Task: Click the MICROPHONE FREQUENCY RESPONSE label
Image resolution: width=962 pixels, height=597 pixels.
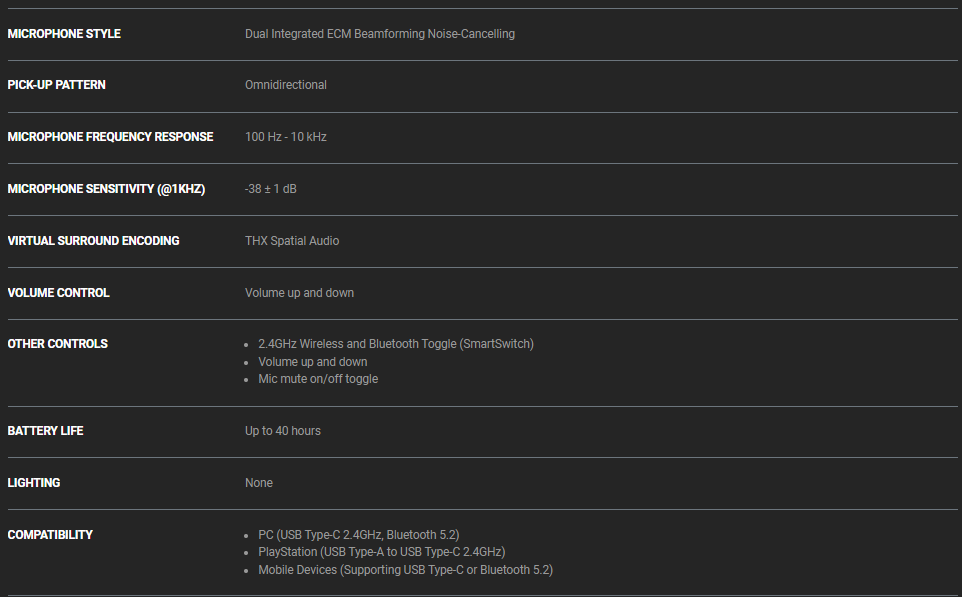Action: coord(110,137)
